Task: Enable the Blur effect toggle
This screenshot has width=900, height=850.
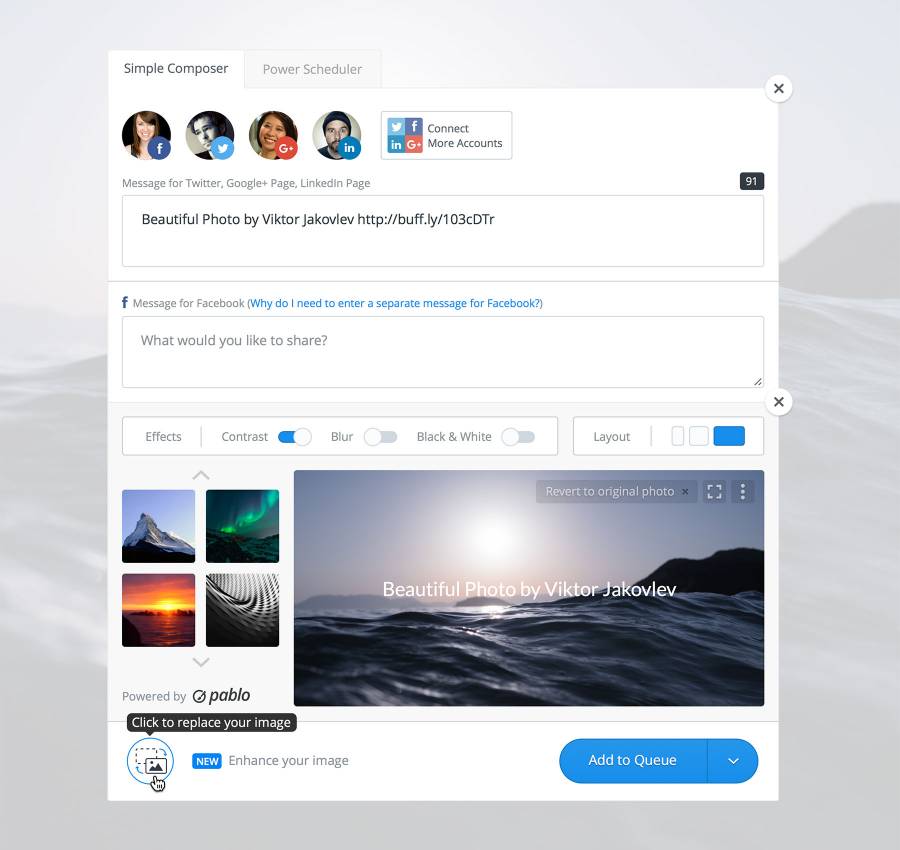Action: 380,437
